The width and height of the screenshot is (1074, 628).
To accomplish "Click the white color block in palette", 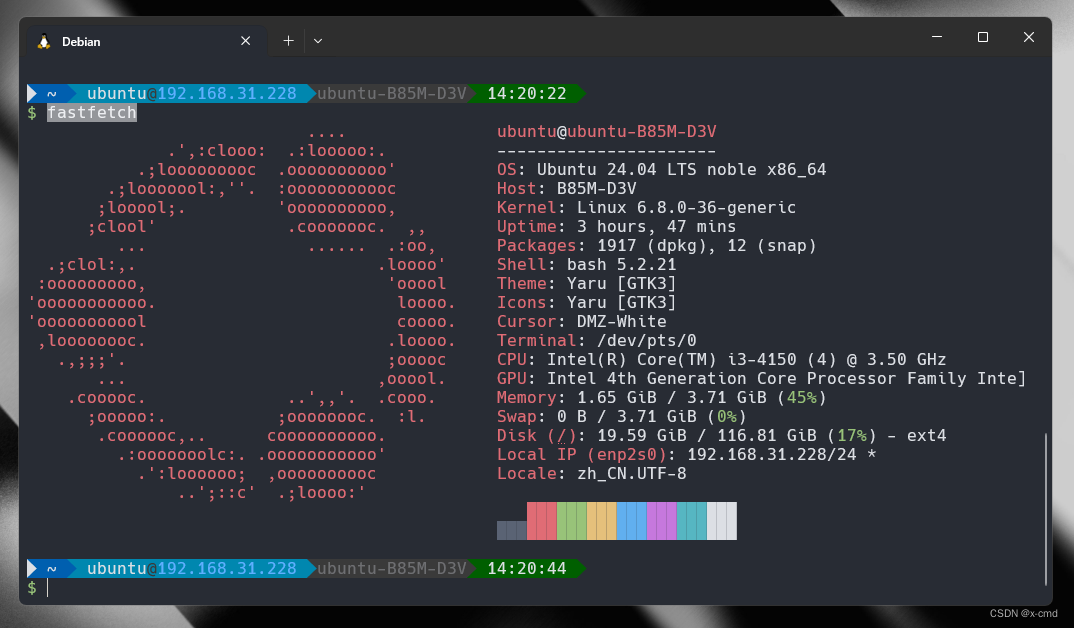I will click(722, 521).
